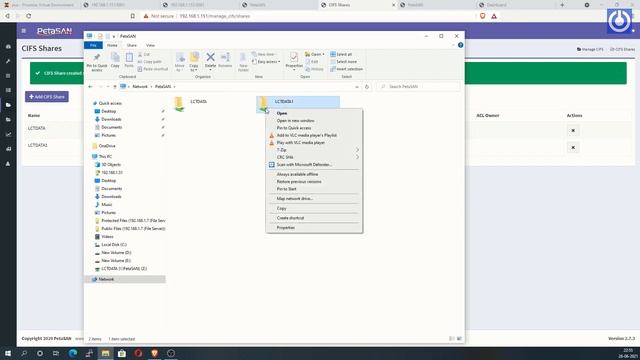The height and width of the screenshot is (360, 640).
Task: Open Microsoft Edge from the taskbar
Action: click(73, 353)
